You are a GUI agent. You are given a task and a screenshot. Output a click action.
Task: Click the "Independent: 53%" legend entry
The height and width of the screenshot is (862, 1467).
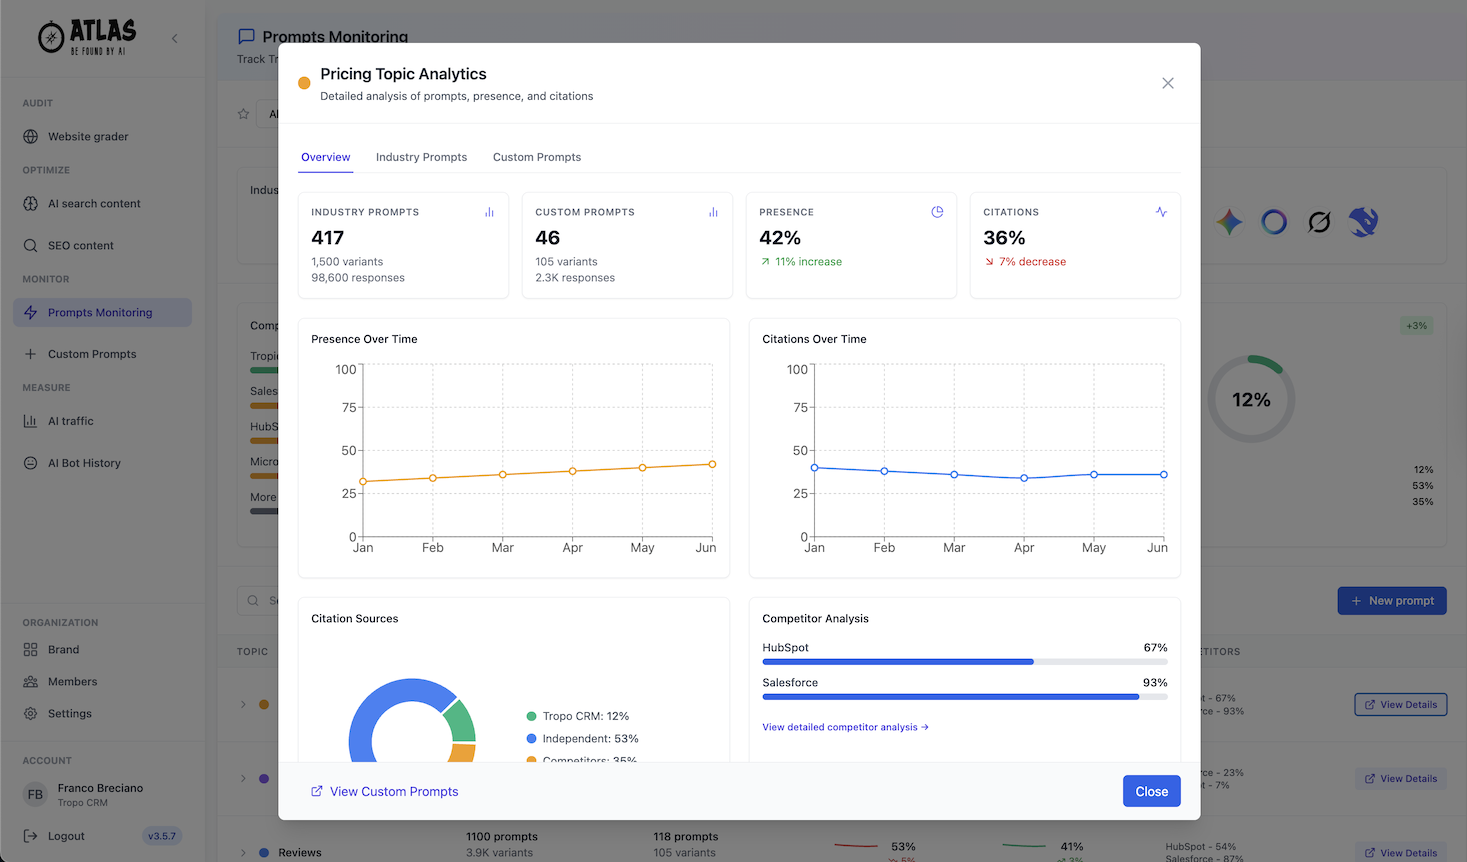583,739
